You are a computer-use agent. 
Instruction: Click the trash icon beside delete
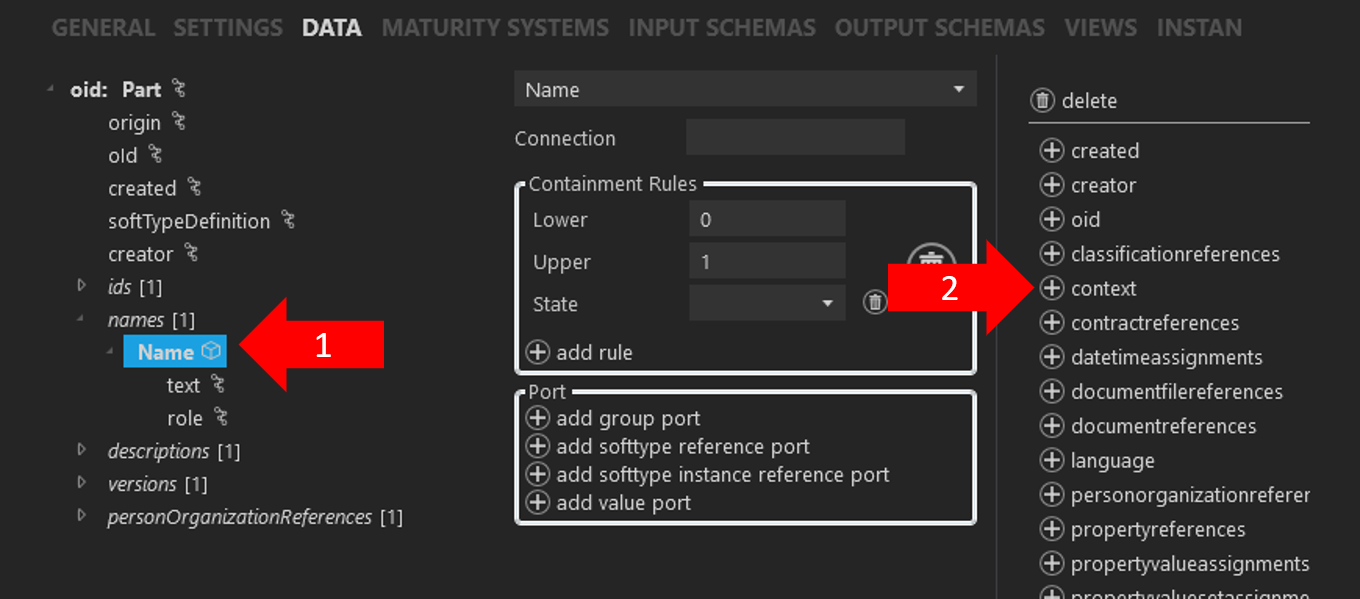(1042, 100)
